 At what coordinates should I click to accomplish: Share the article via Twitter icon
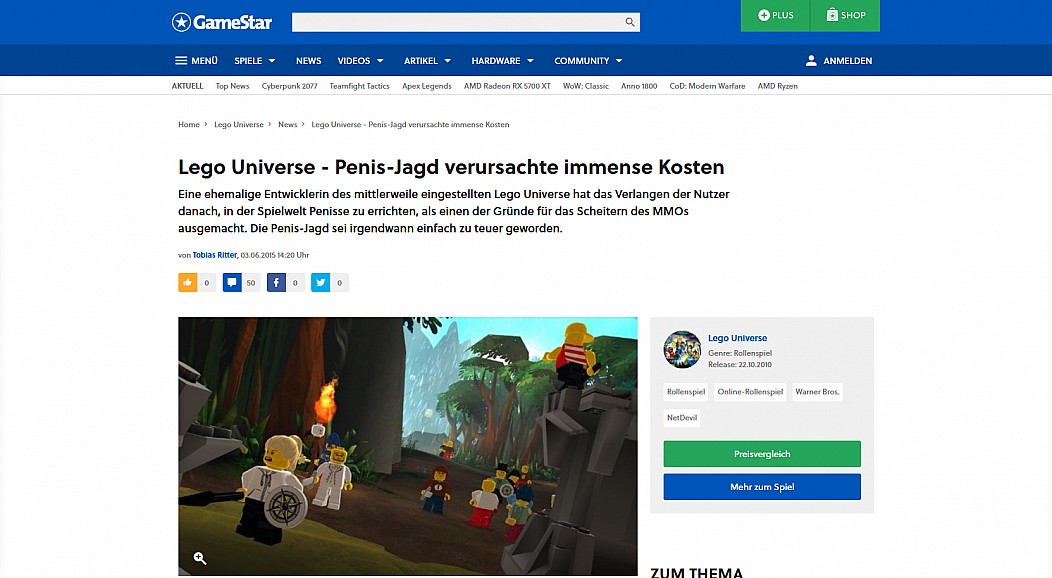[x=321, y=282]
